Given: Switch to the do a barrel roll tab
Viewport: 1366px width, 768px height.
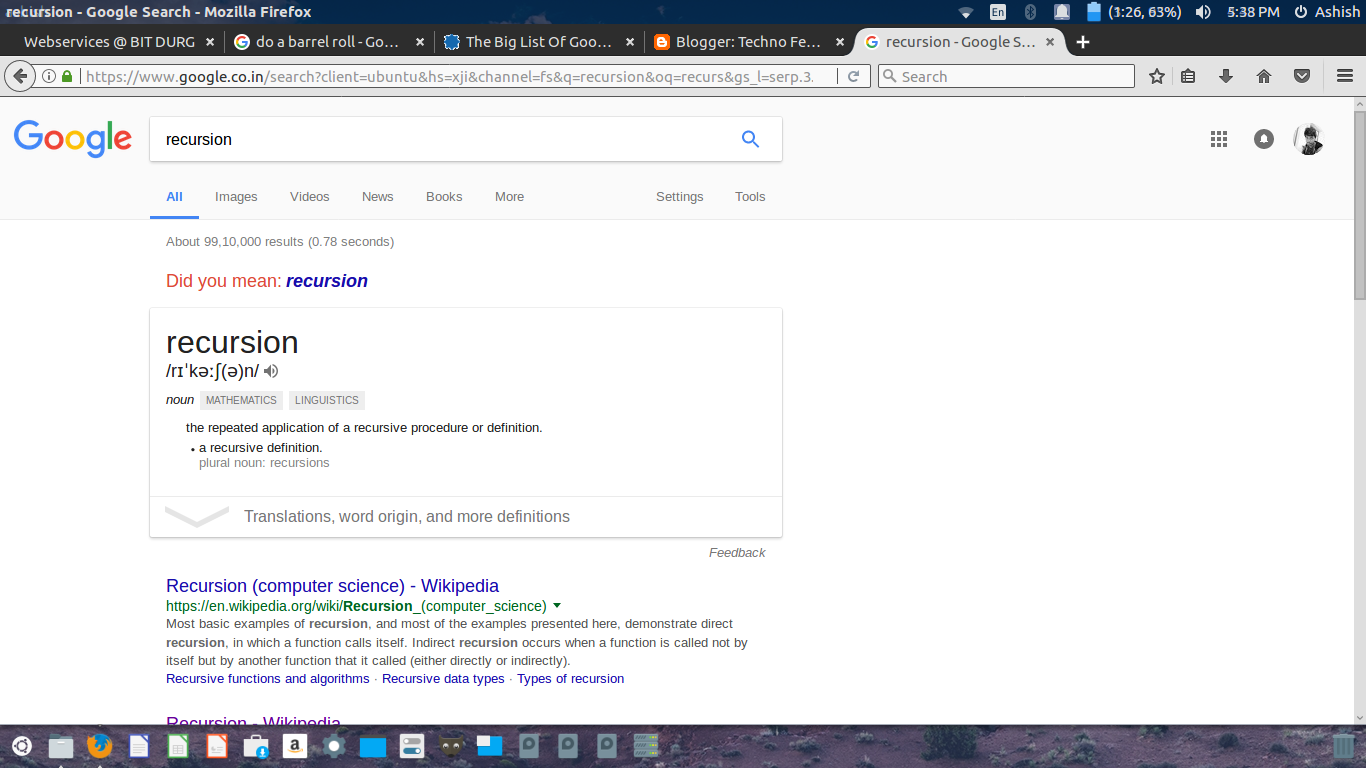Looking at the screenshot, I should click(x=329, y=42).
